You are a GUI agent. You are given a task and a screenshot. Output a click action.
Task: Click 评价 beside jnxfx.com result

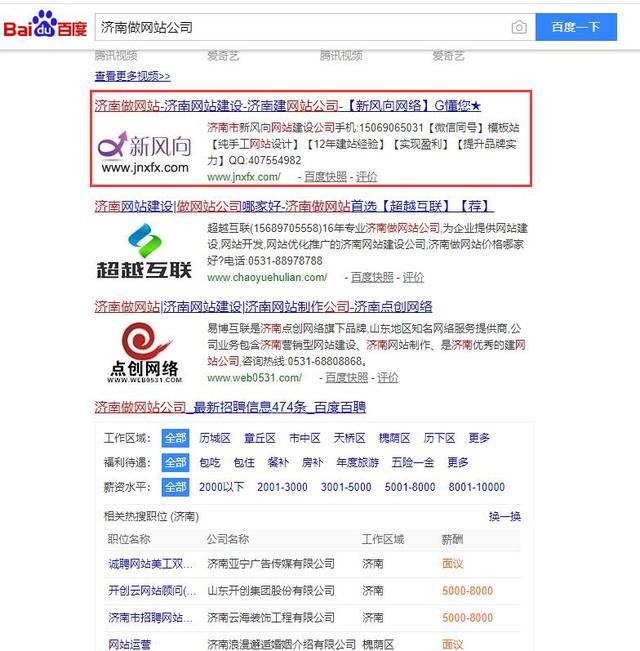[x=366, y=177]
